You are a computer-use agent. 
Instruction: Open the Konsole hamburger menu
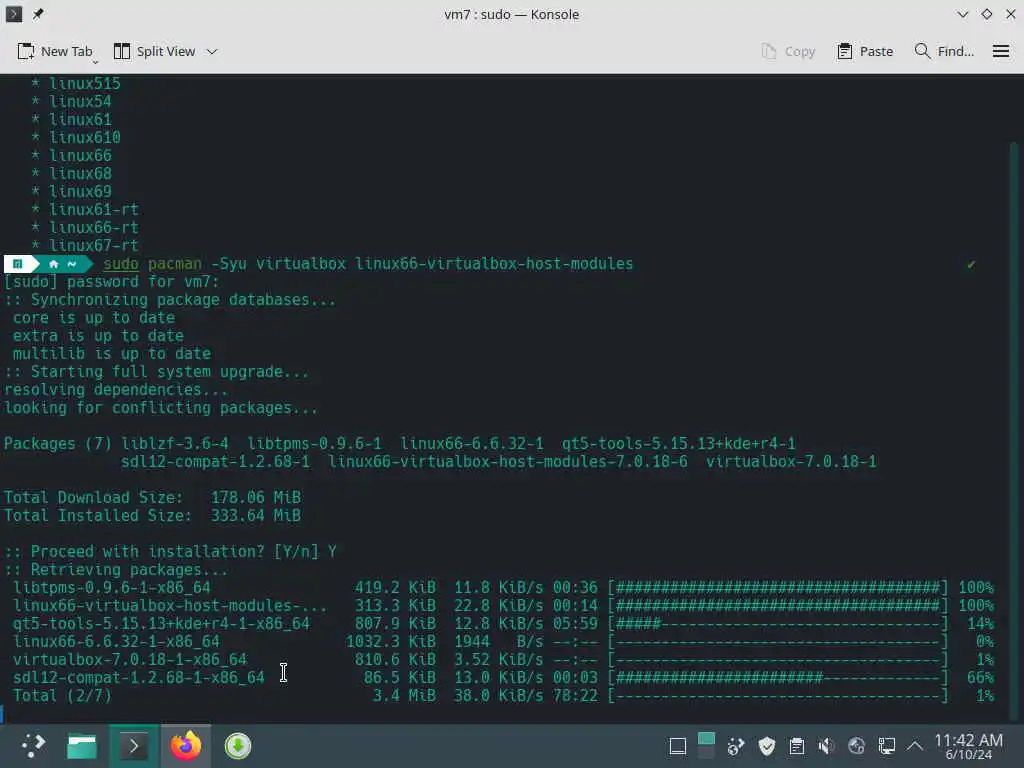[1001, 51]
